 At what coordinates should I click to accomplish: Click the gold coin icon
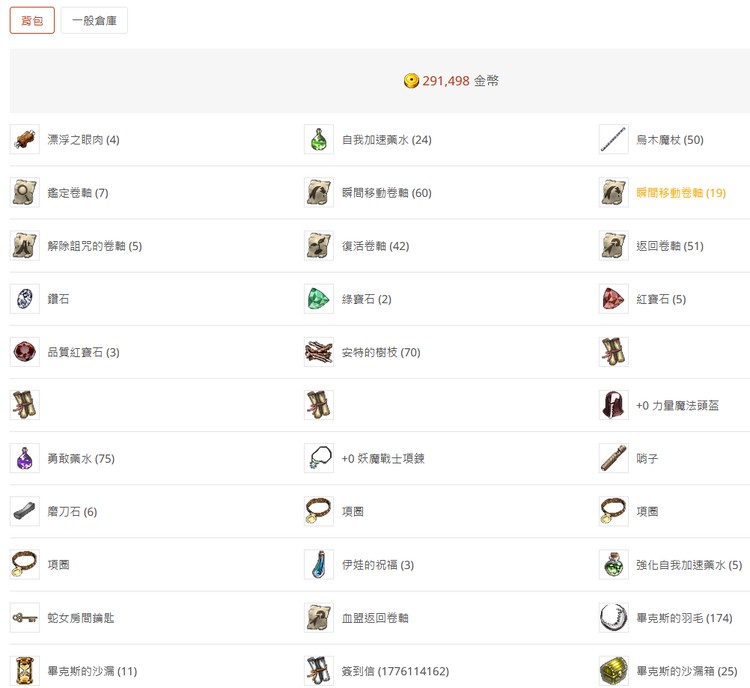tap(411, 81)
